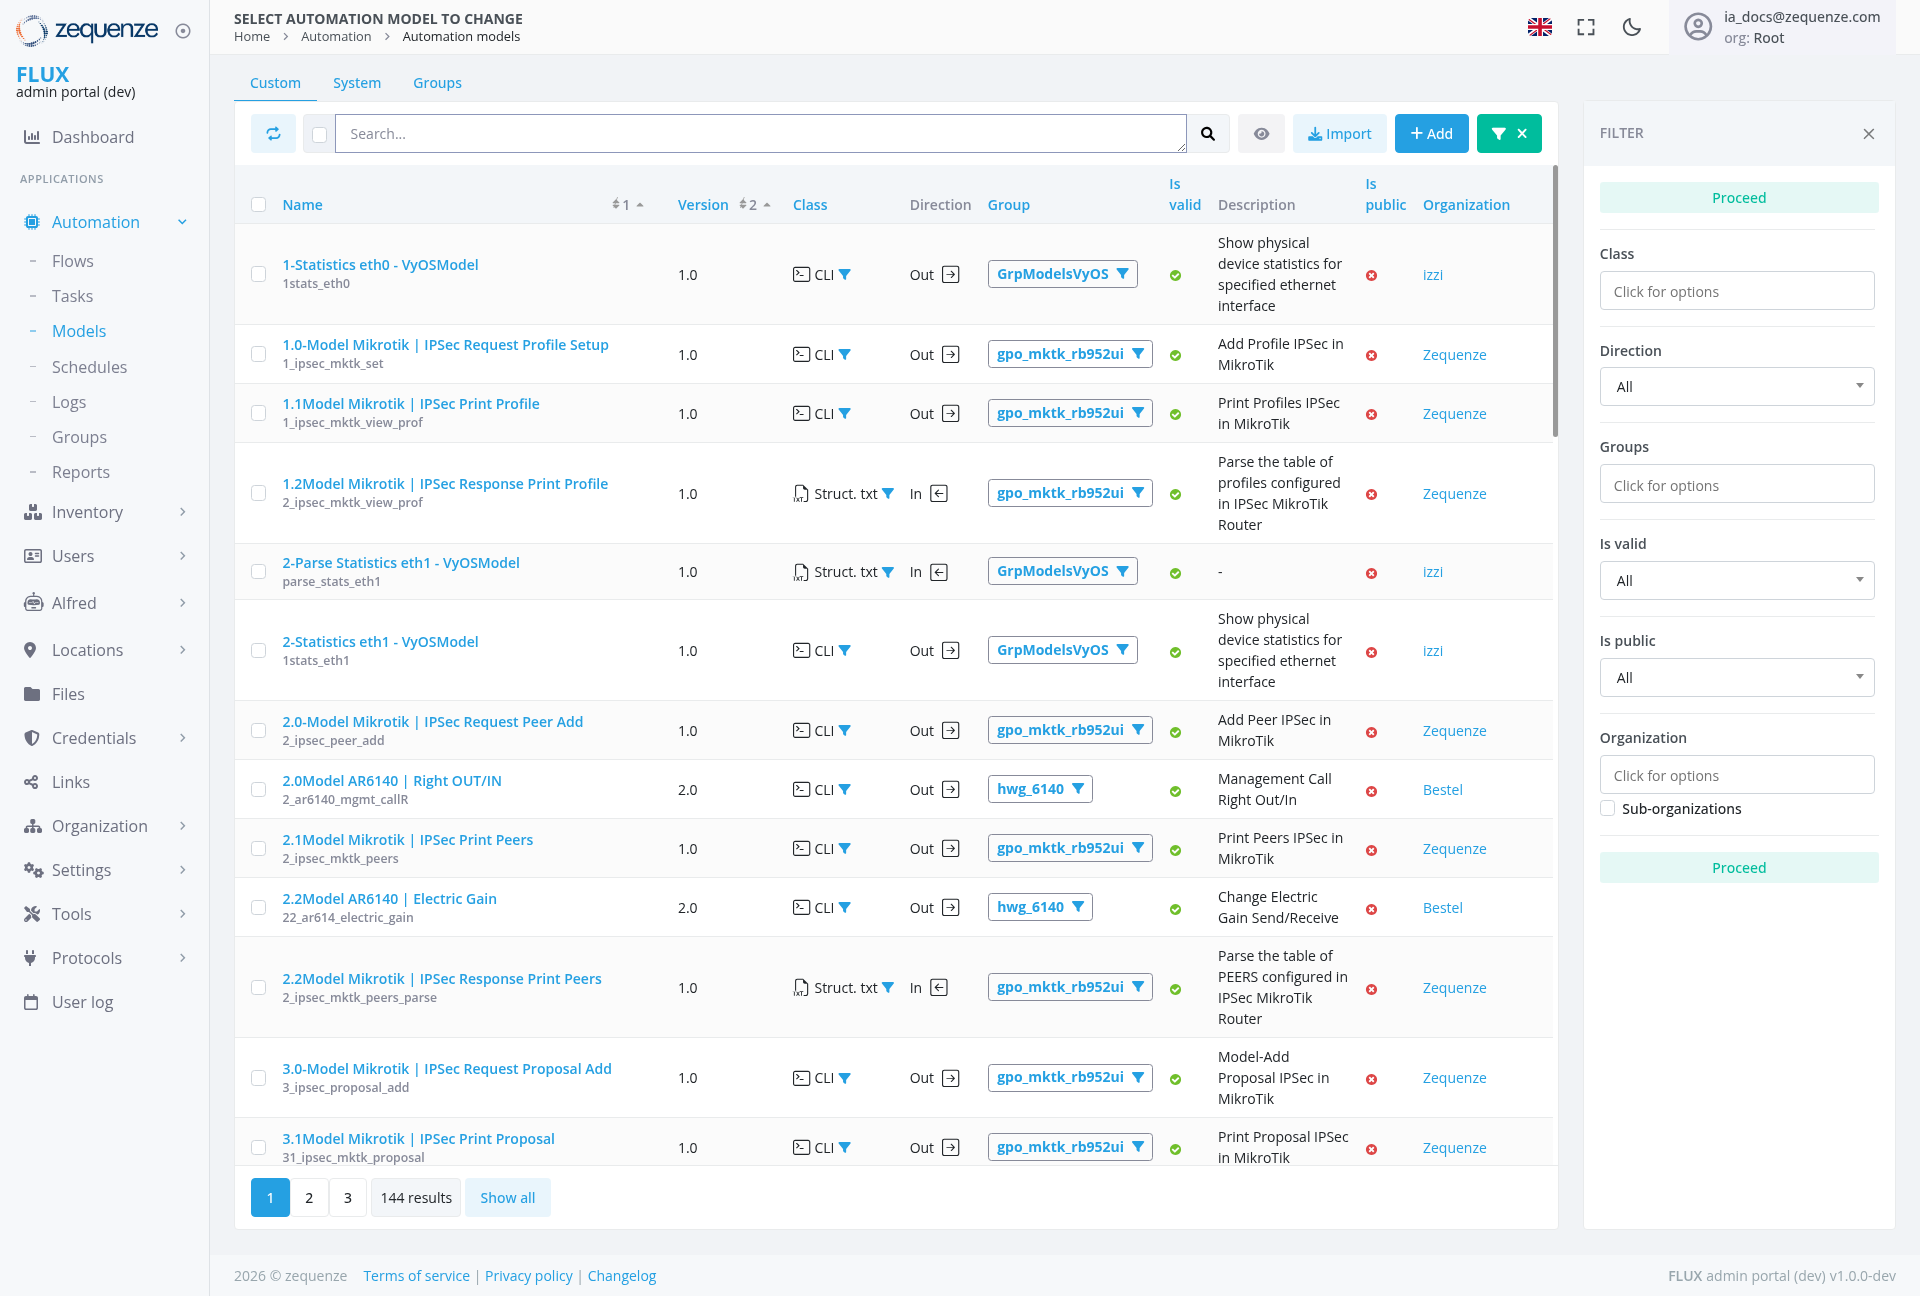The height and width of the screenshot is (1296, 1920).
Task: Open the Changelog link in the footer
Action: 621,1275
